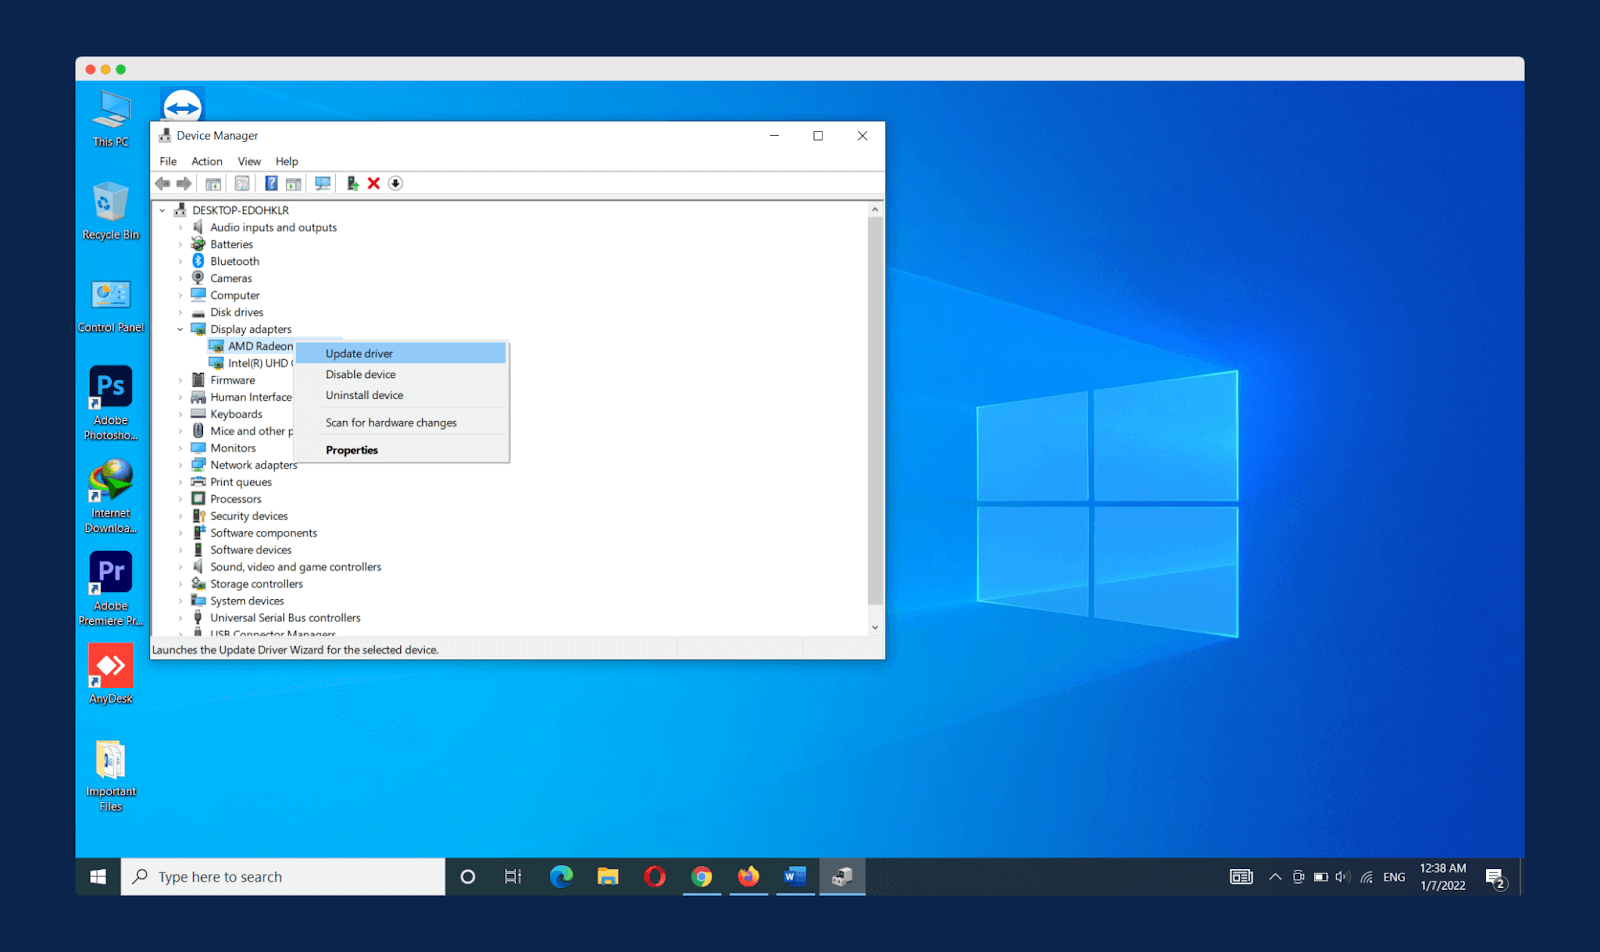
Task: Click the Properties toolbar icon
Action: pyautogui.click(x=242, y=183)
